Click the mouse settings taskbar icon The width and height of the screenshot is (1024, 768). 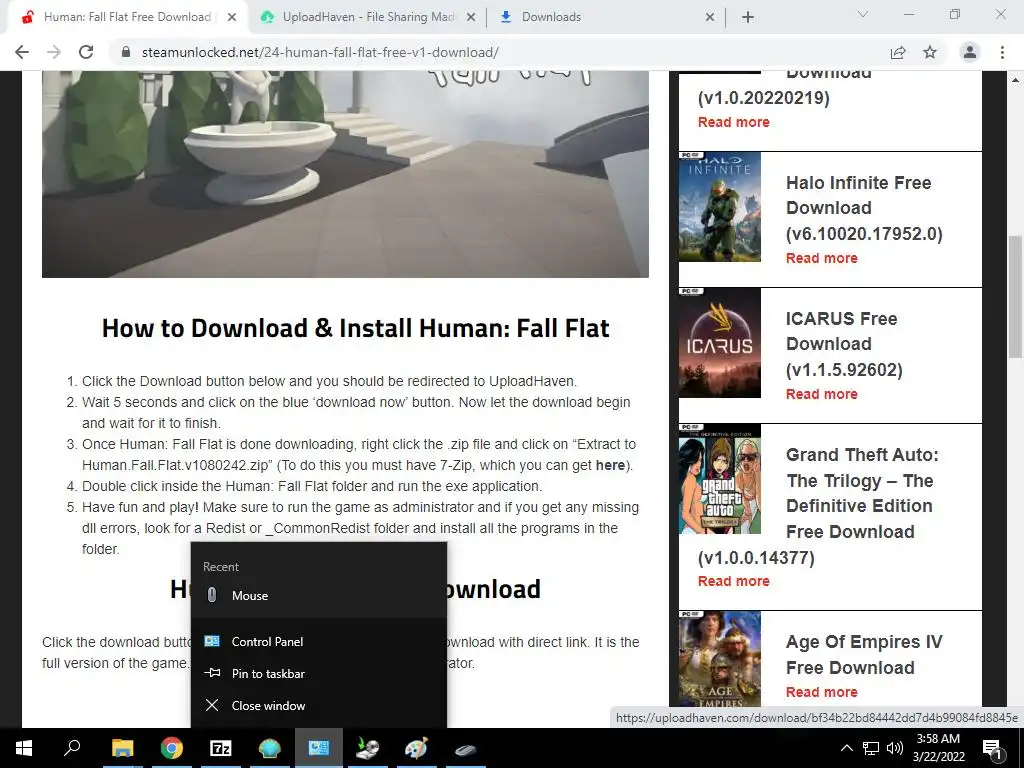[x=465, y=748]
